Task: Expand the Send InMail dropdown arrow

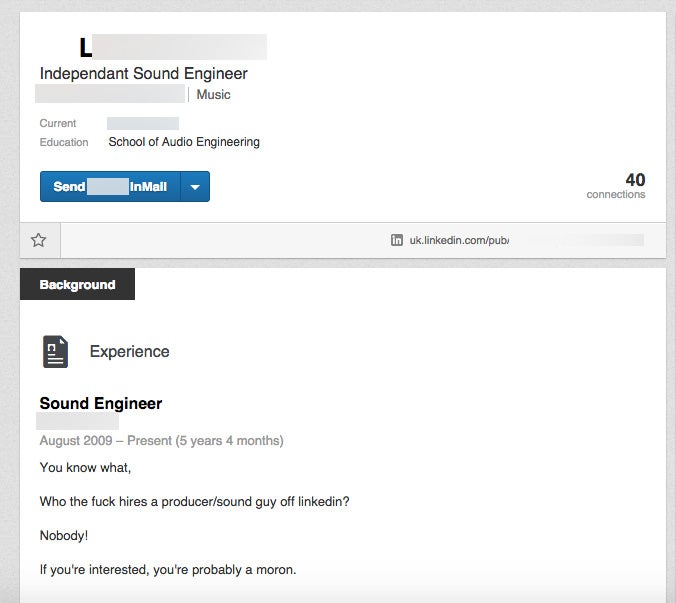Action: point(195,186)
